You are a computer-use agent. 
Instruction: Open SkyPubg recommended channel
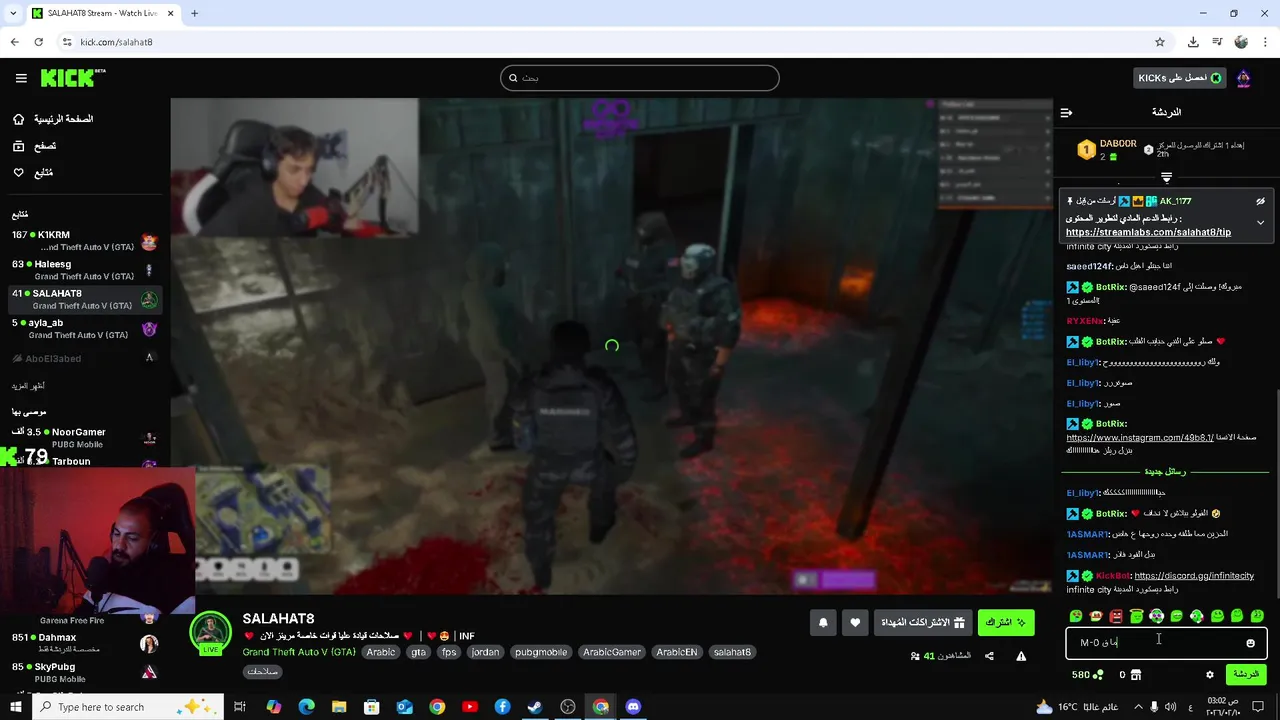pyautogui.click(x=84, y=672)
